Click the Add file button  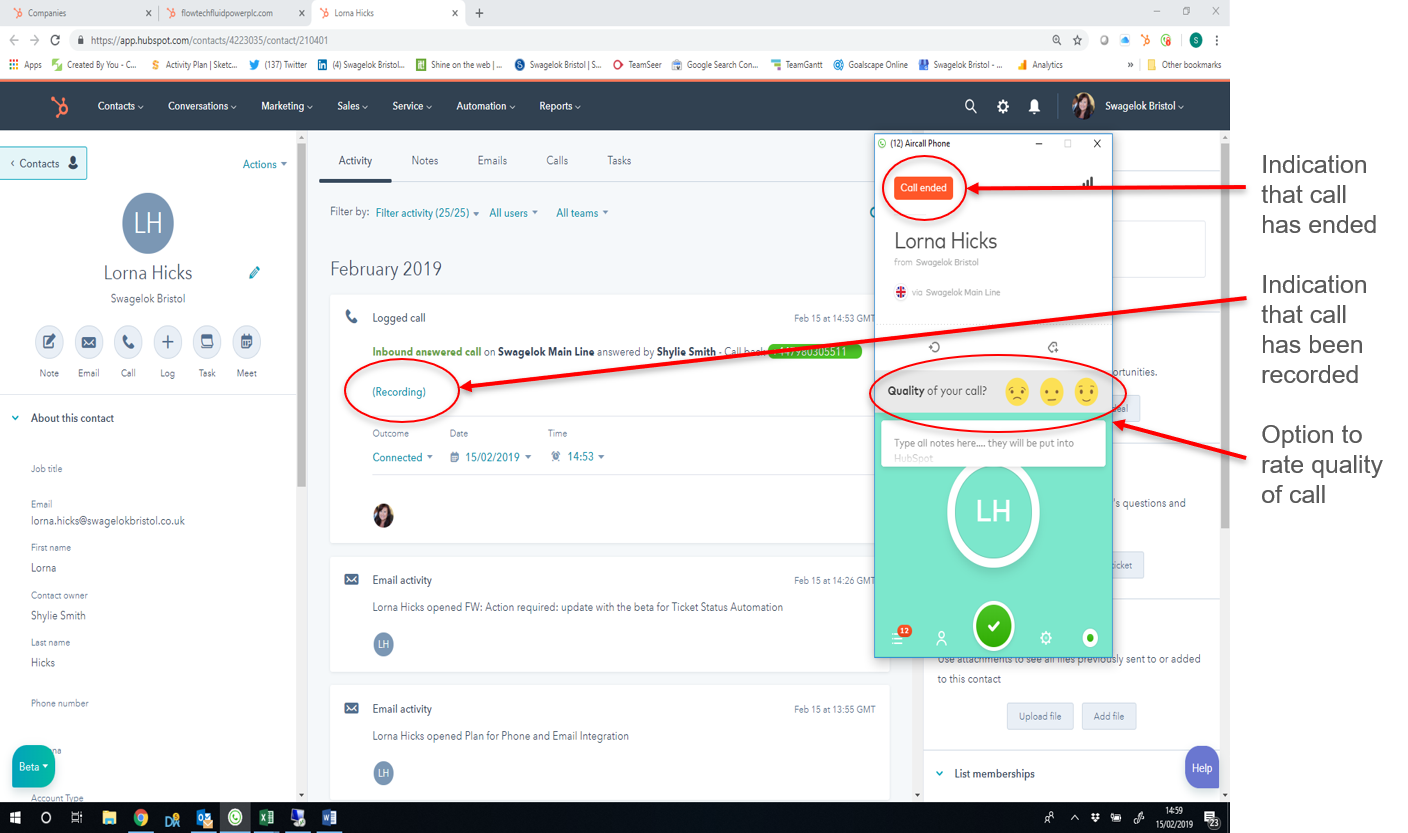(1109, 716)
